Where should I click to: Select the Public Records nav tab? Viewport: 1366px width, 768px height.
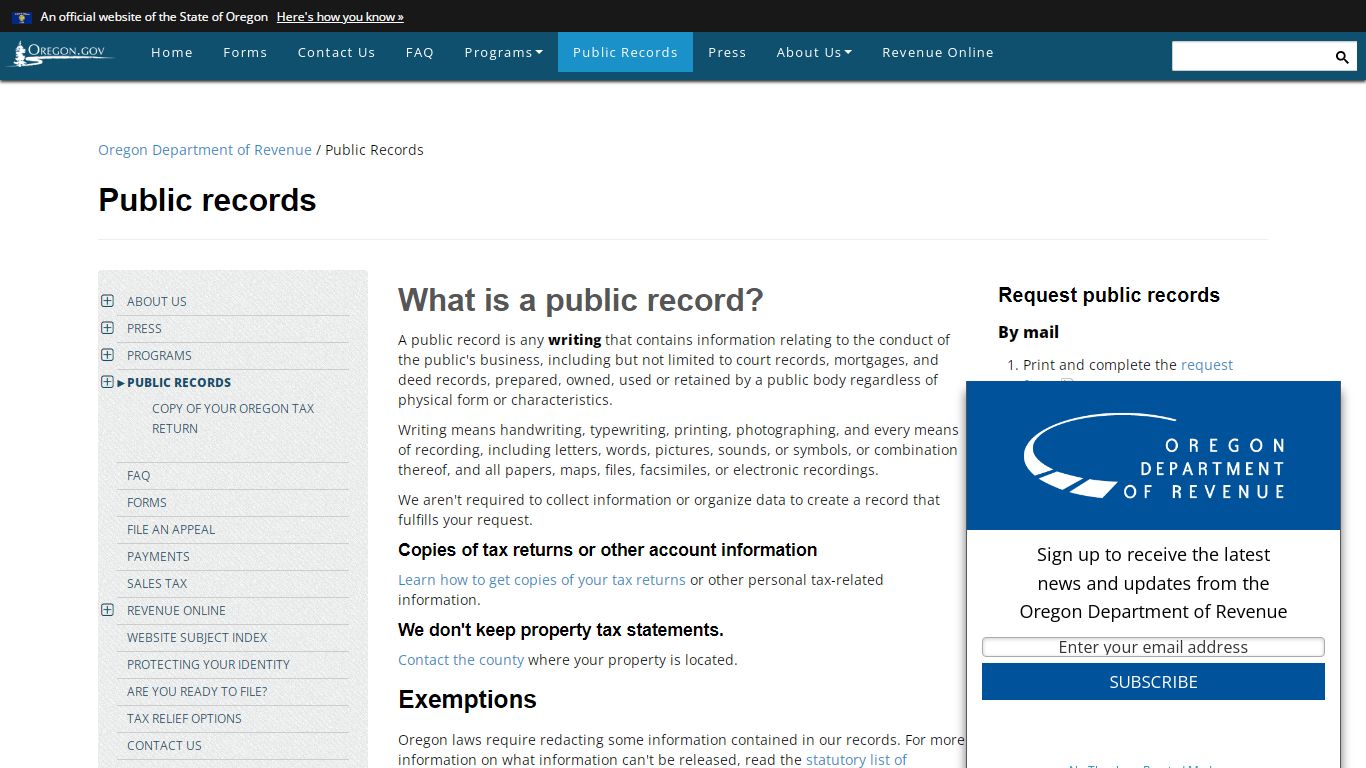tap(625, 52)
